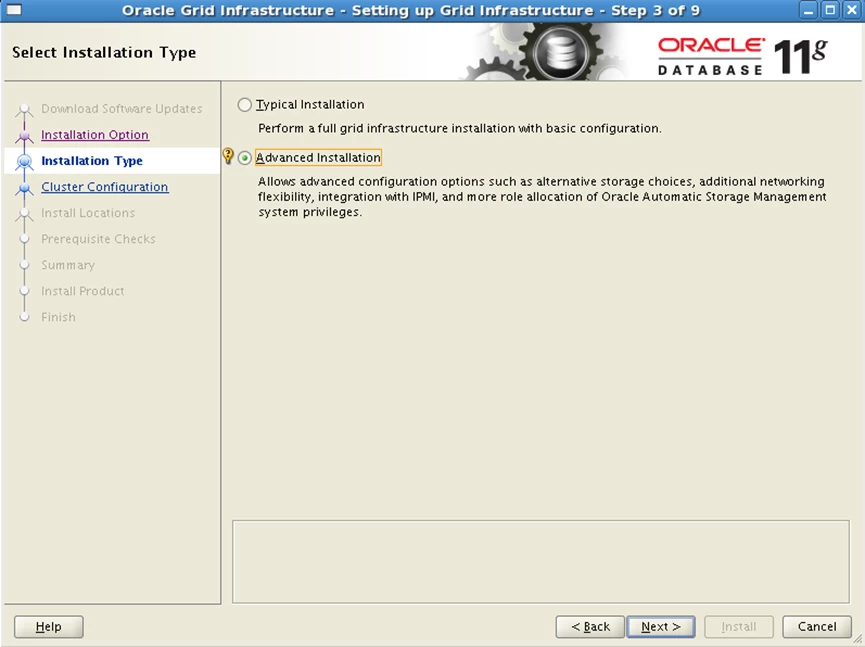Viewport: 865px width, 647px height.
Task: Click the Prerequisite Checks step text
Action: pos(99,239)
